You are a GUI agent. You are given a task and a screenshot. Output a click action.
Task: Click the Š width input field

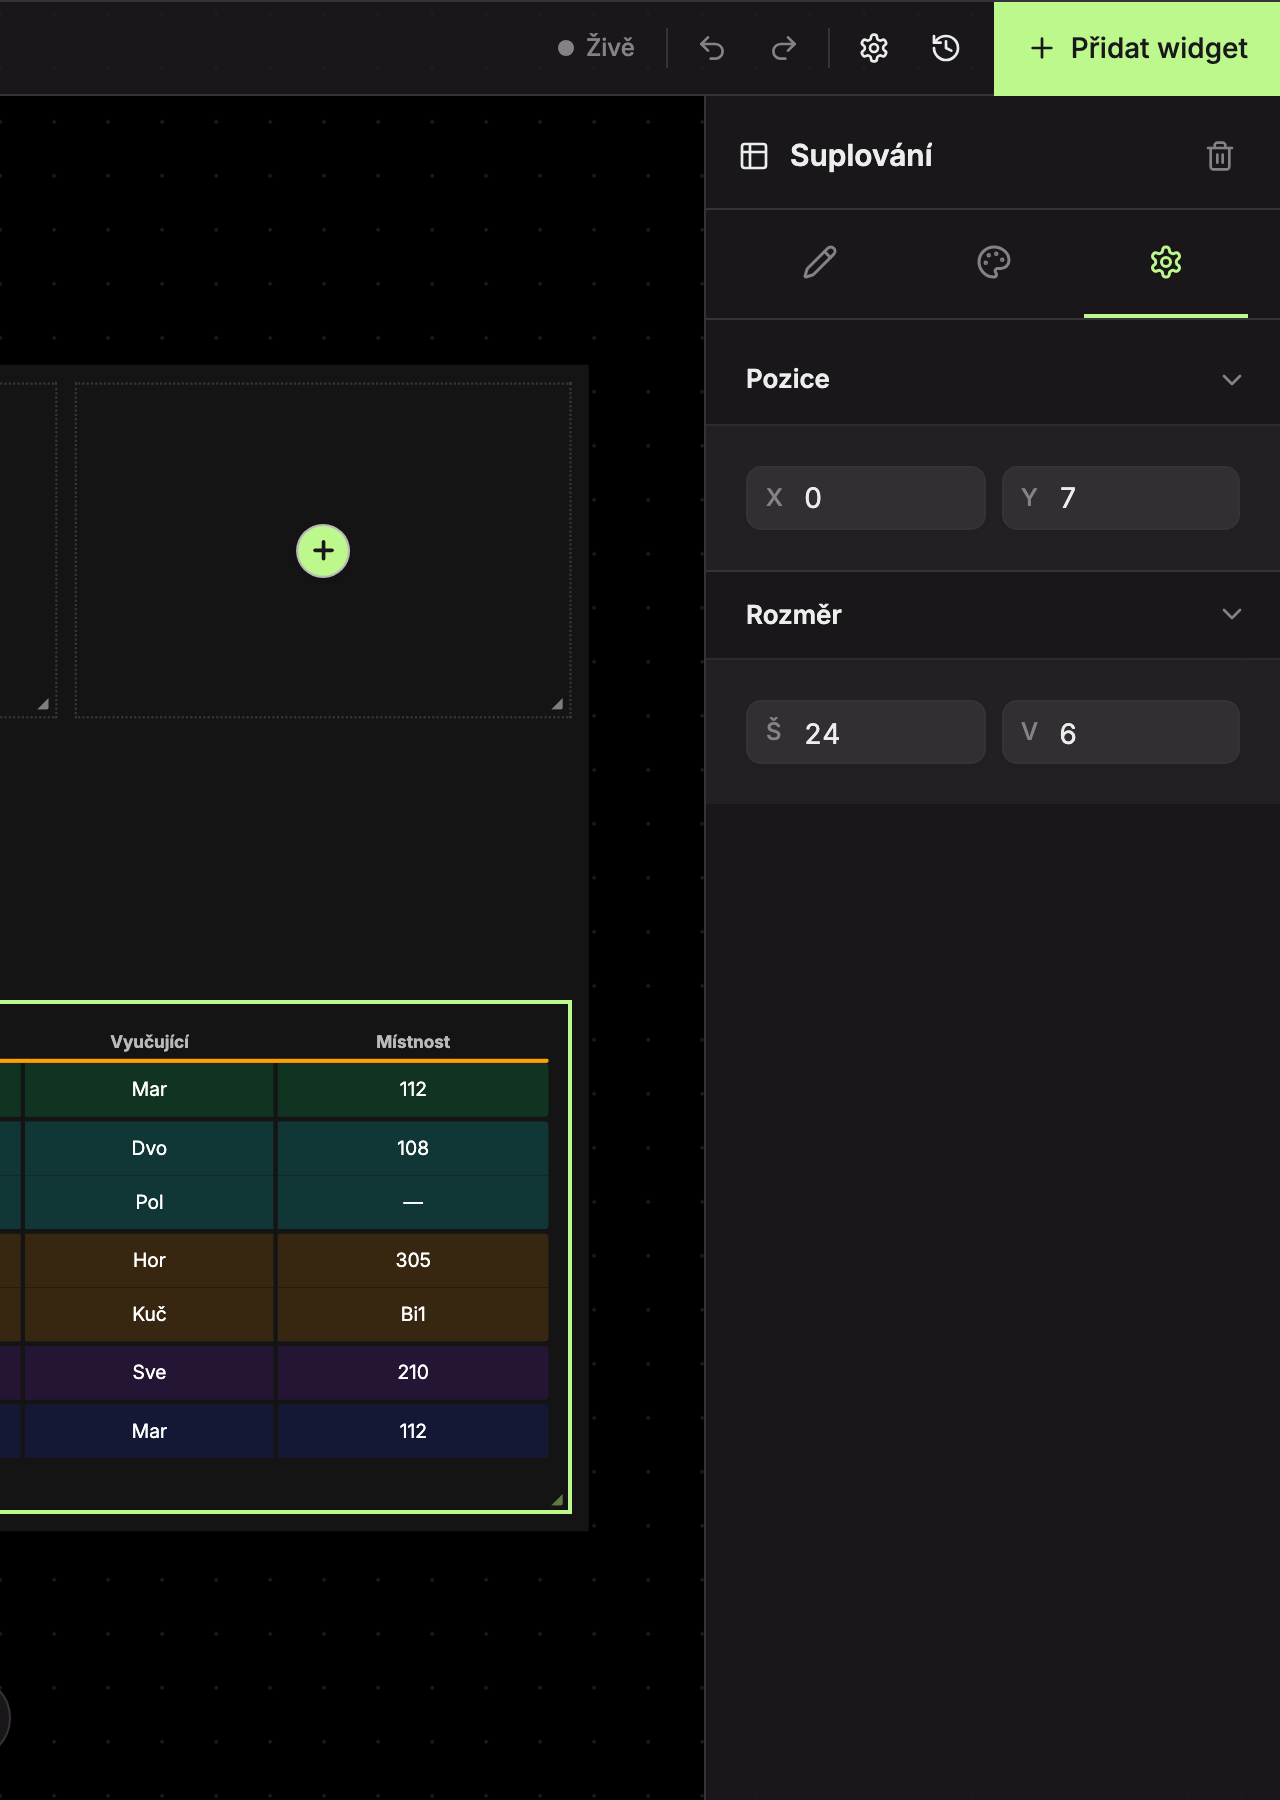(866, 732)
